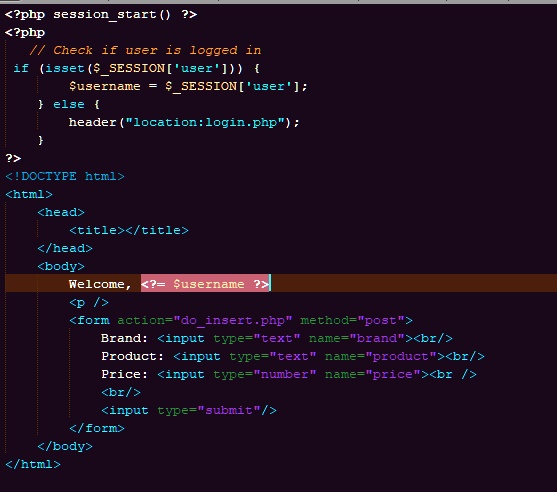Click the closing </html> tag

[33, 464]
